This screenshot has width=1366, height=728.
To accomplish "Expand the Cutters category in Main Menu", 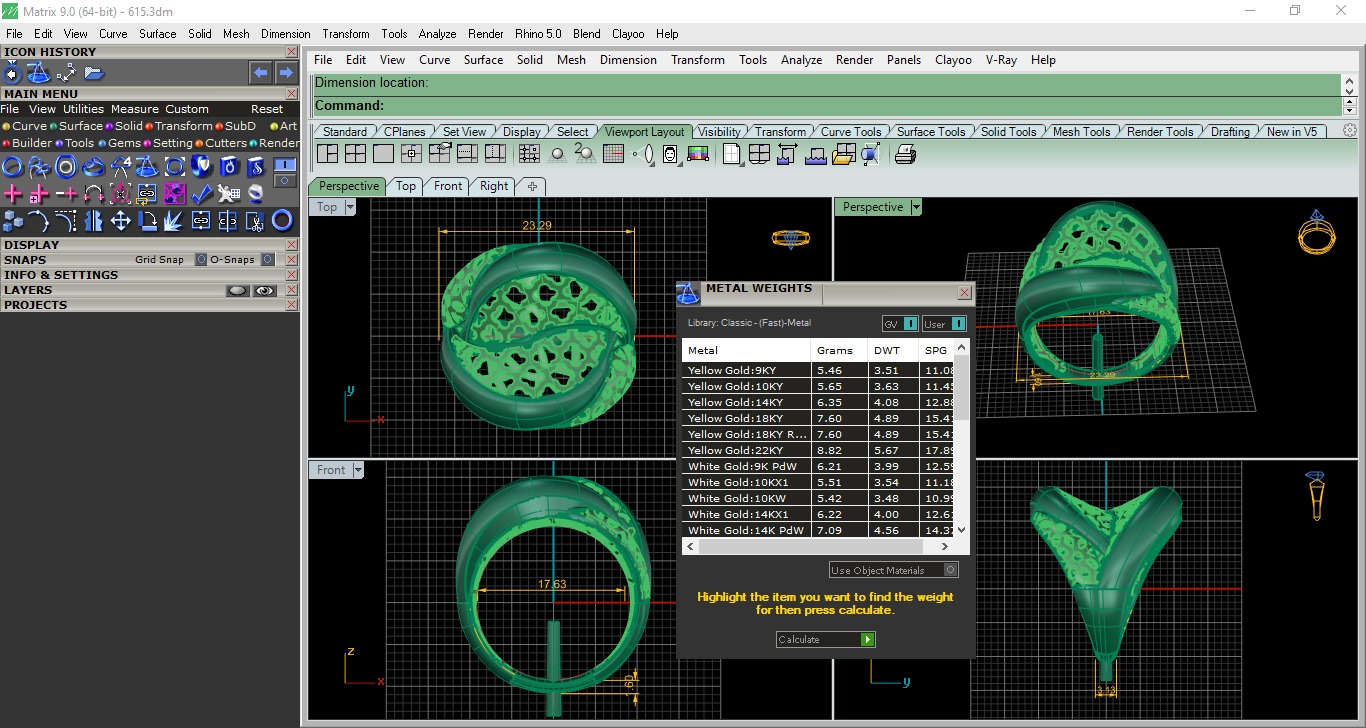I will (220, 143).
